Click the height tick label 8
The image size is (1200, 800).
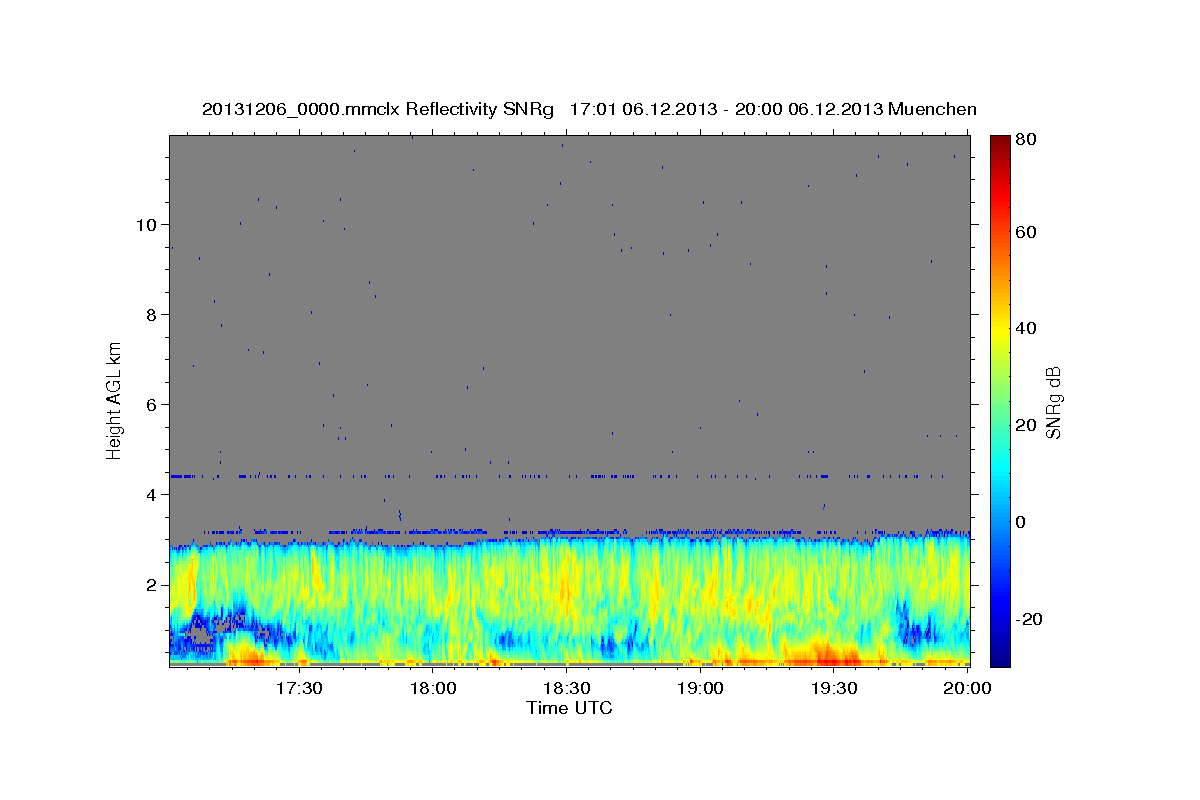(x=151, y=315)
